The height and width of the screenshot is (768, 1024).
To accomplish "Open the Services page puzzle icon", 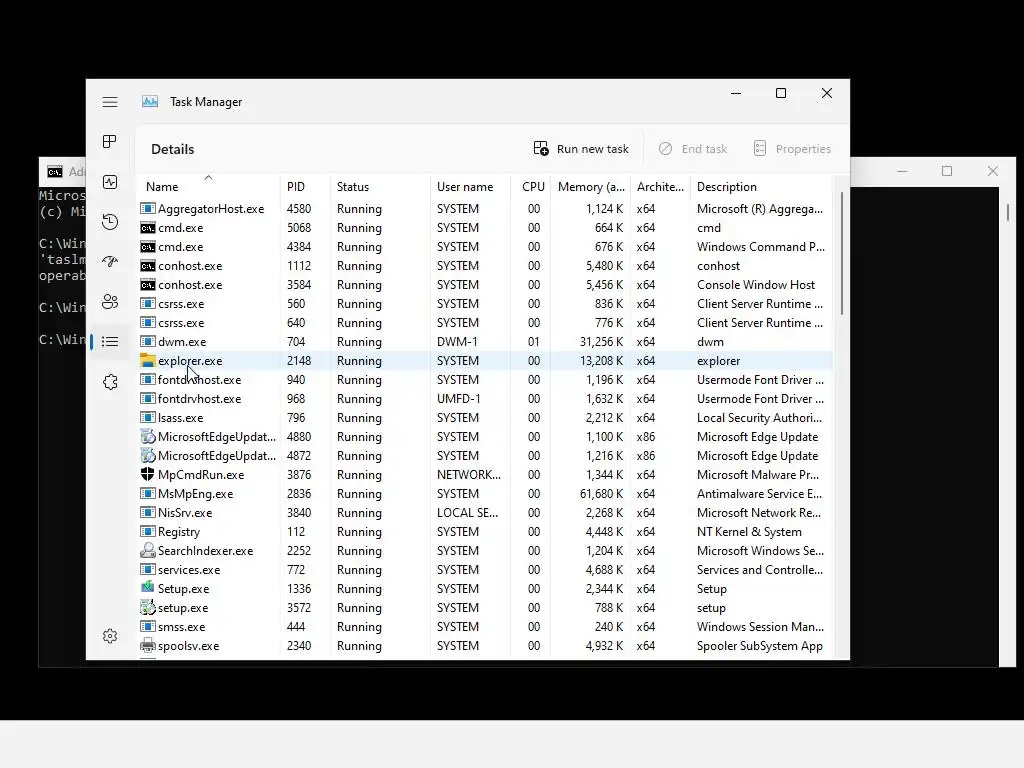I will [x=110, y=382].
